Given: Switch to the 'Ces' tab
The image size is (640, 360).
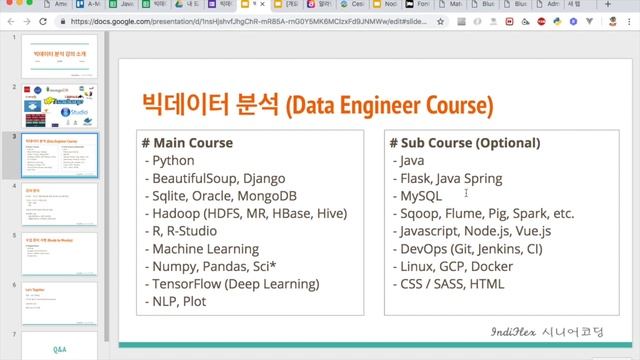Looking at the screenshot, I should tap(353, 4).
